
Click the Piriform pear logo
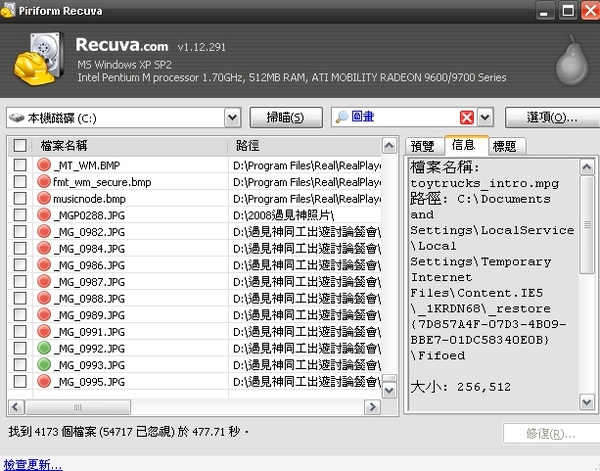572,61
